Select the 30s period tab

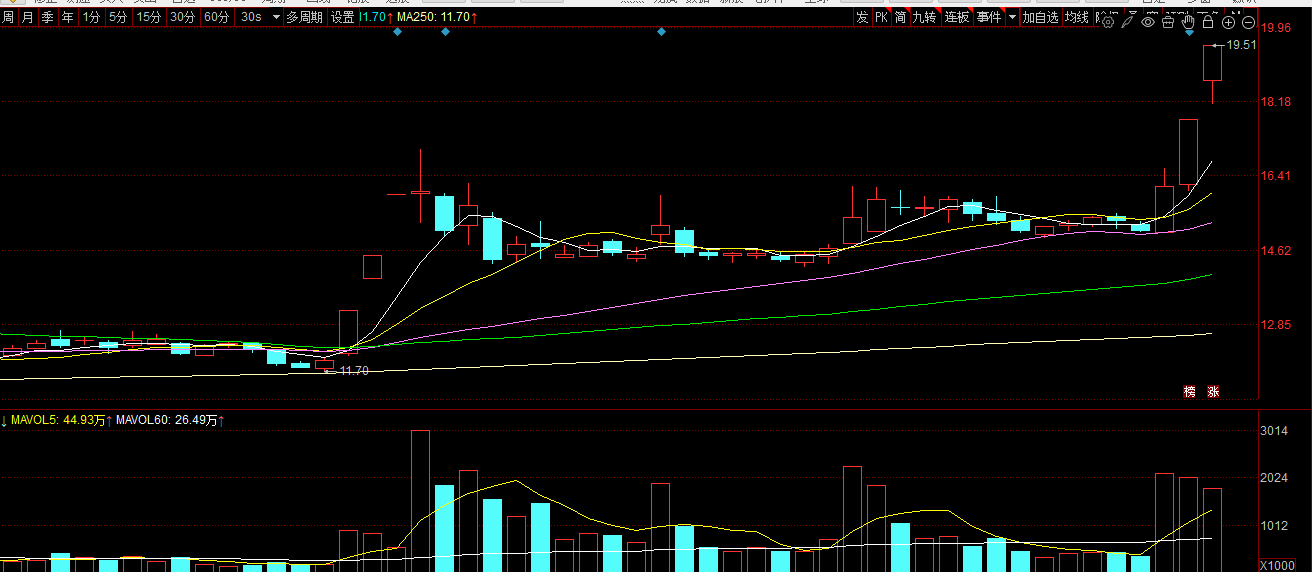[251, 17]
